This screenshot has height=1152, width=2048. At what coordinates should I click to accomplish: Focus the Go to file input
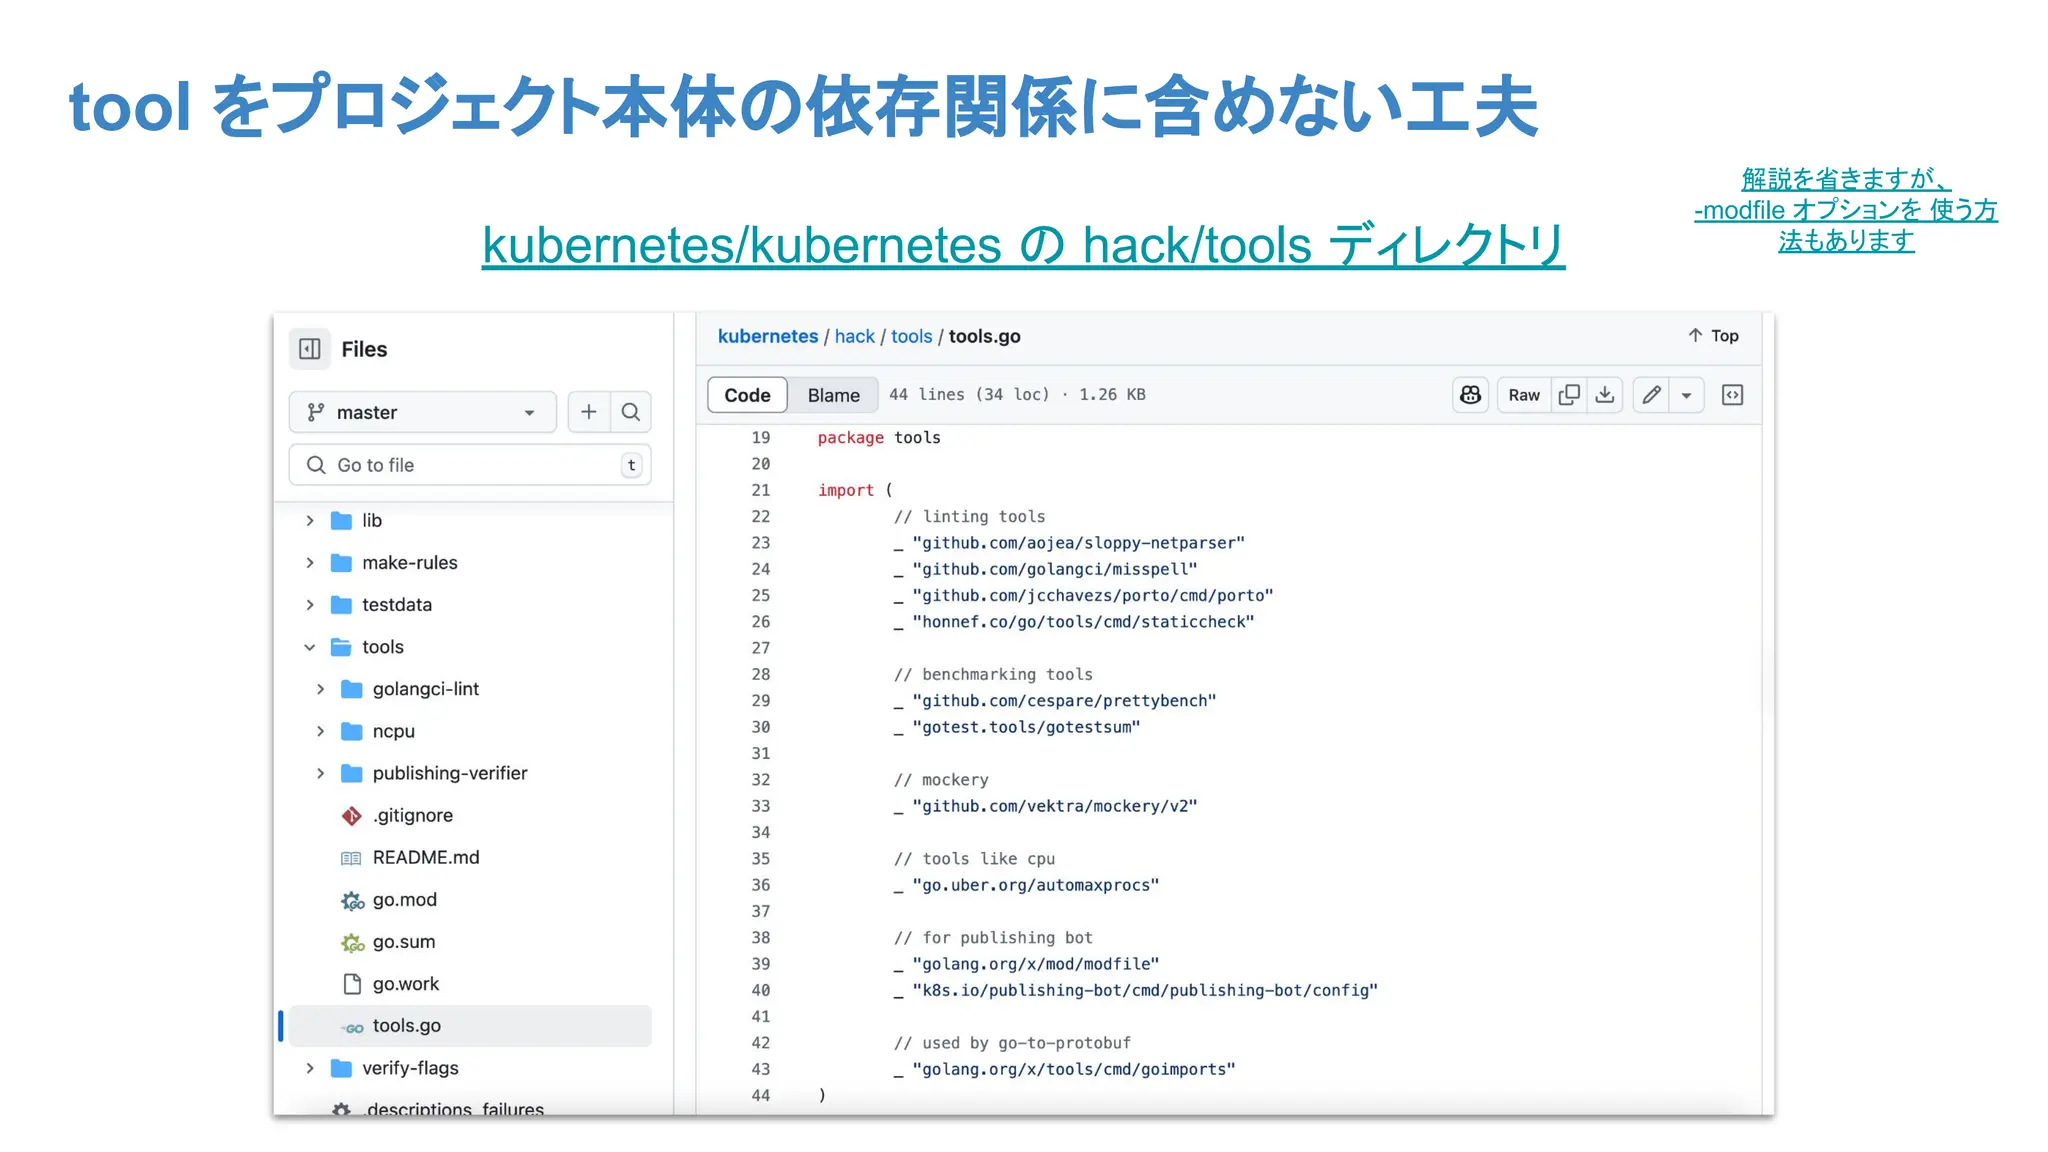(470, 465)
